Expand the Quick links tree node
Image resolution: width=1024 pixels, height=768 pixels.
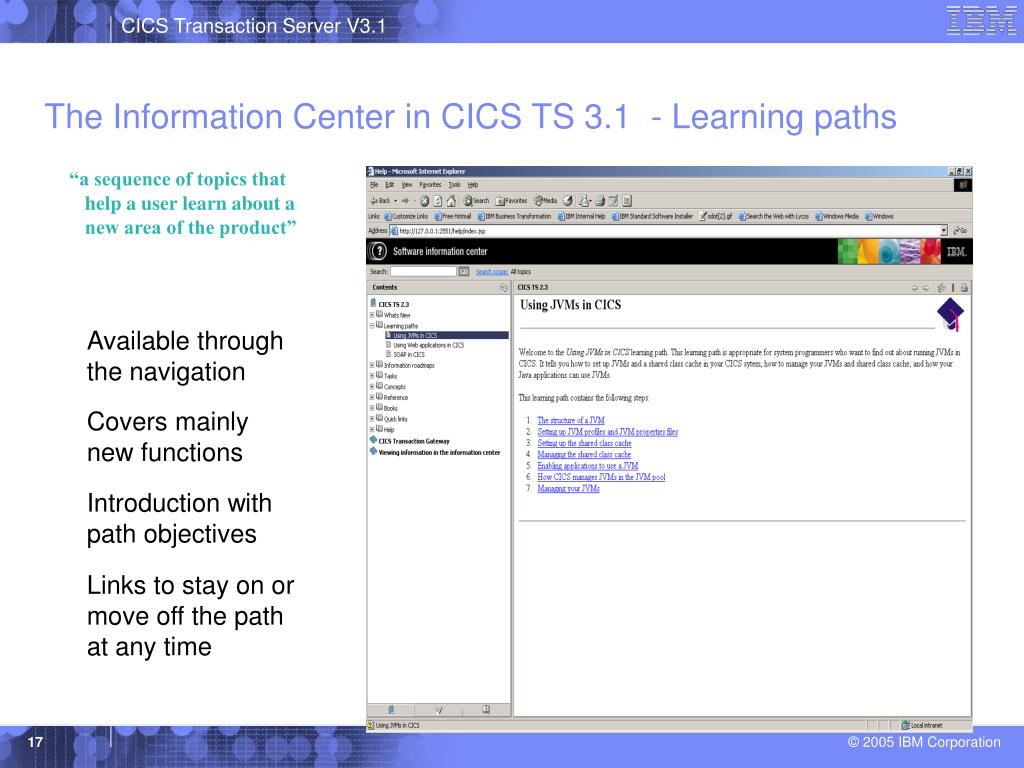372,419
